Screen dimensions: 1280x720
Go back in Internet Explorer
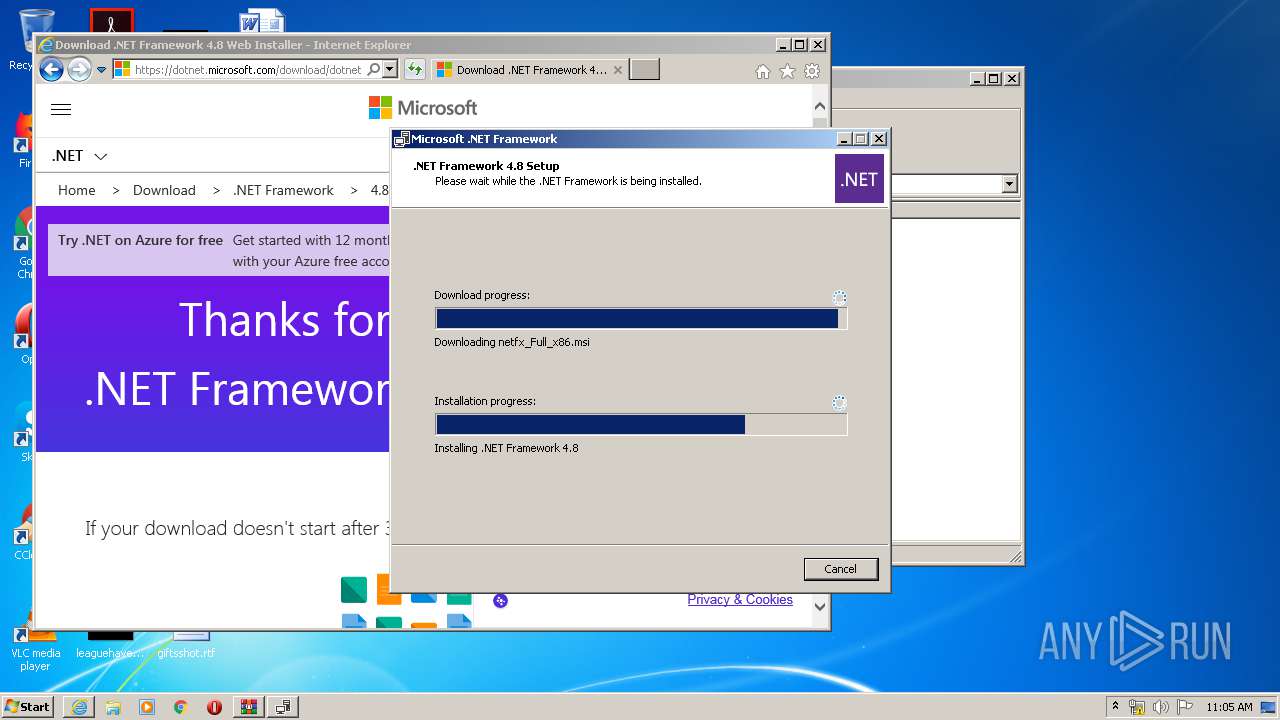coord(51,69)
